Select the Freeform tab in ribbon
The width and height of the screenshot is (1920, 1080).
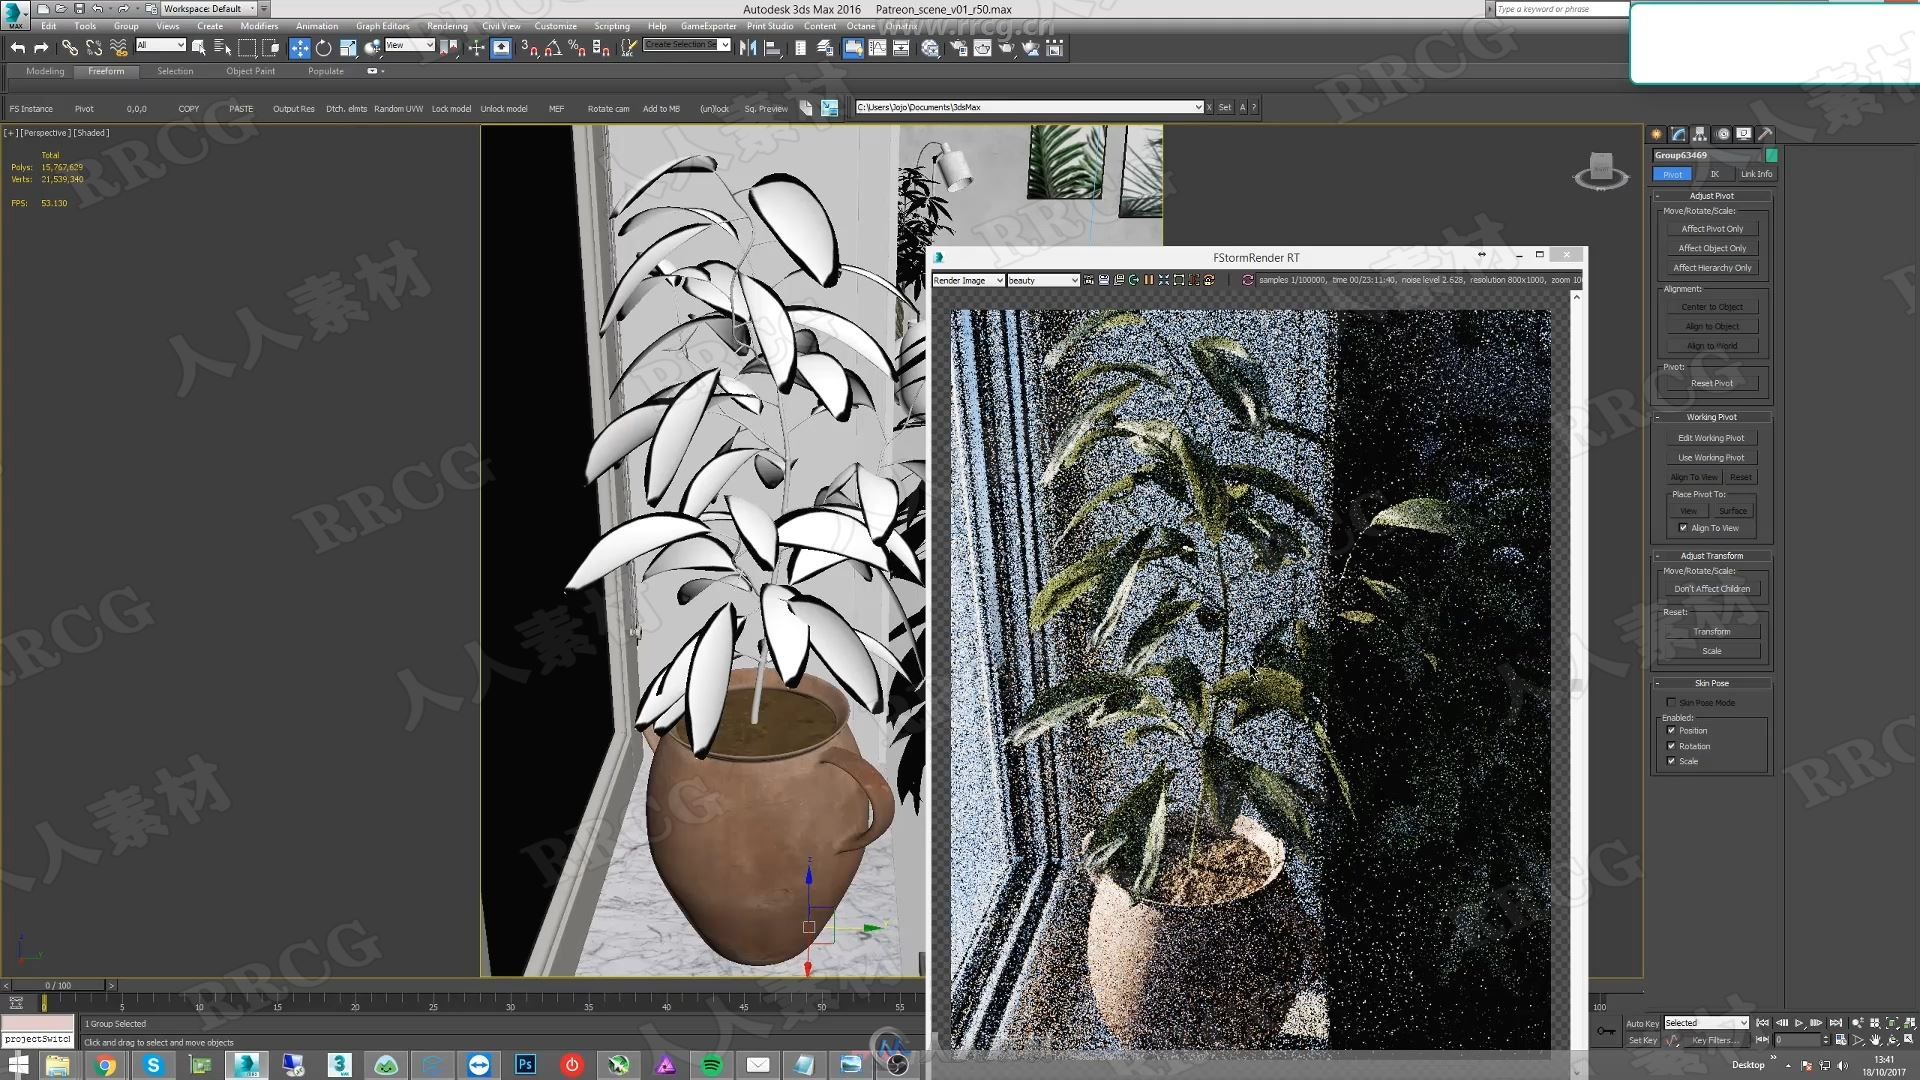point(105,70)
